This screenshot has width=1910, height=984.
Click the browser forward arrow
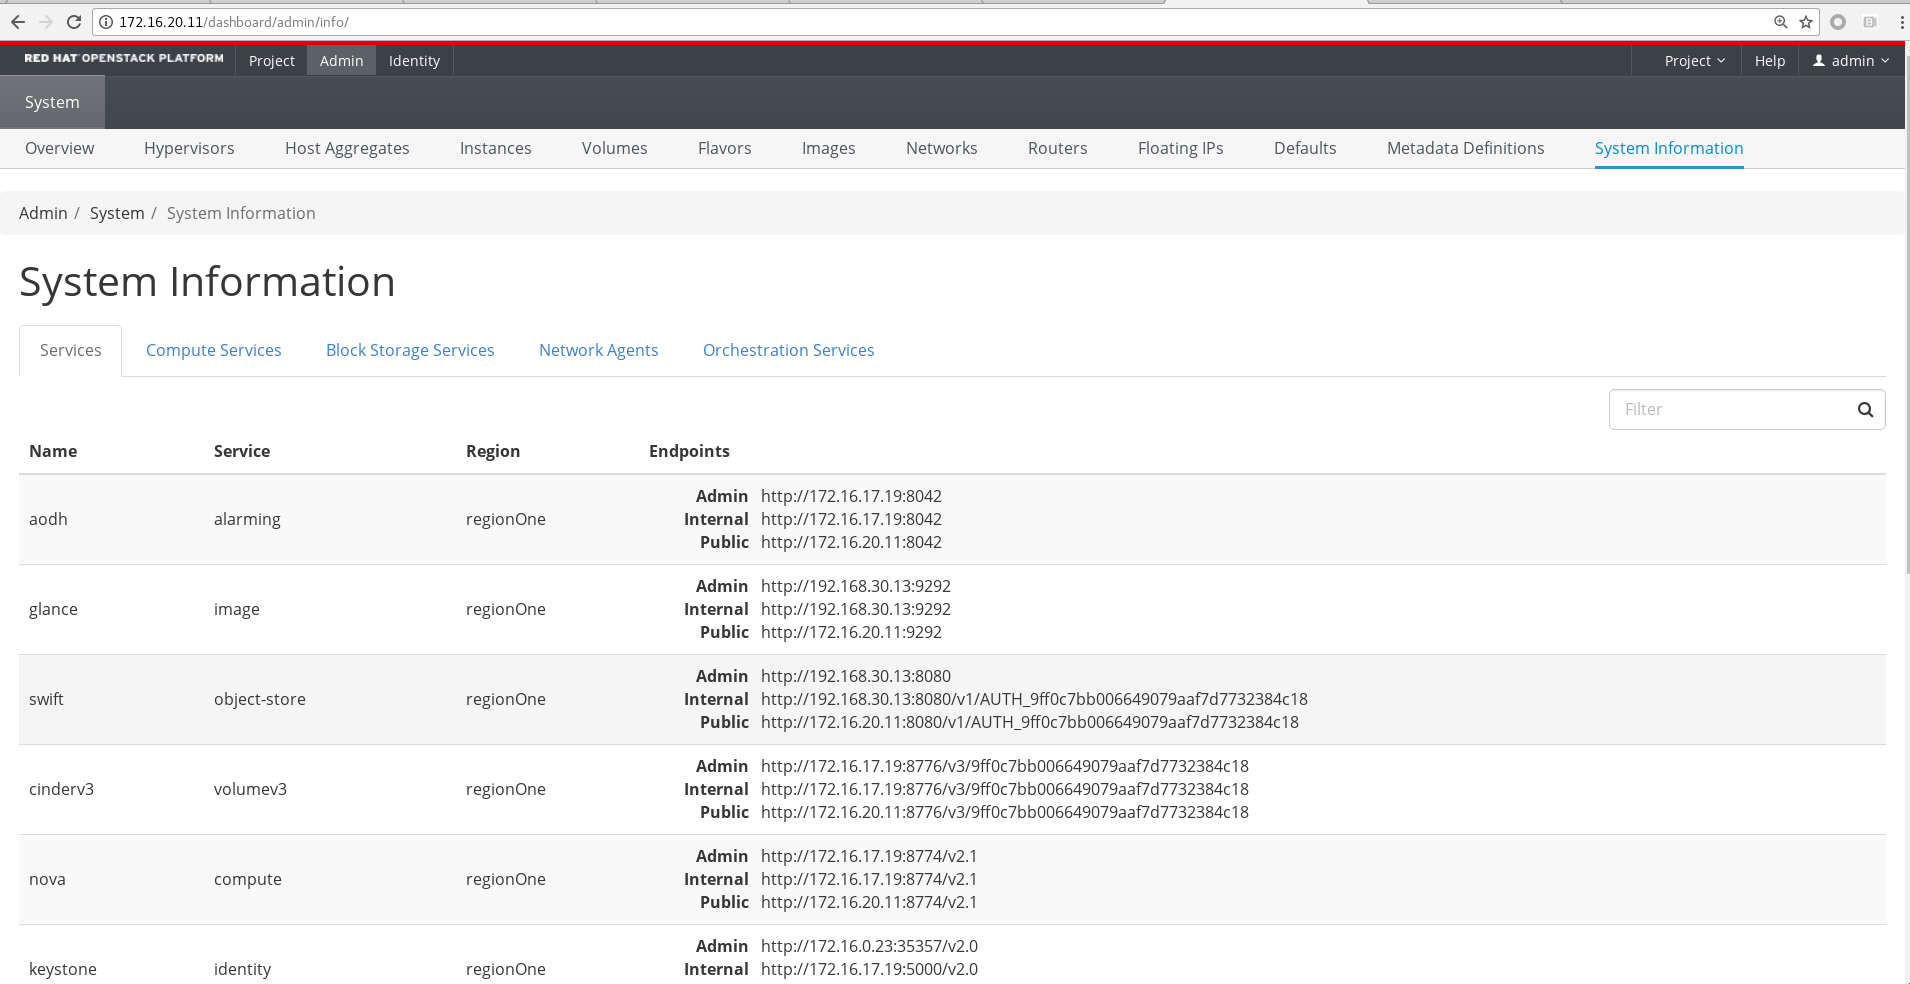46,22
